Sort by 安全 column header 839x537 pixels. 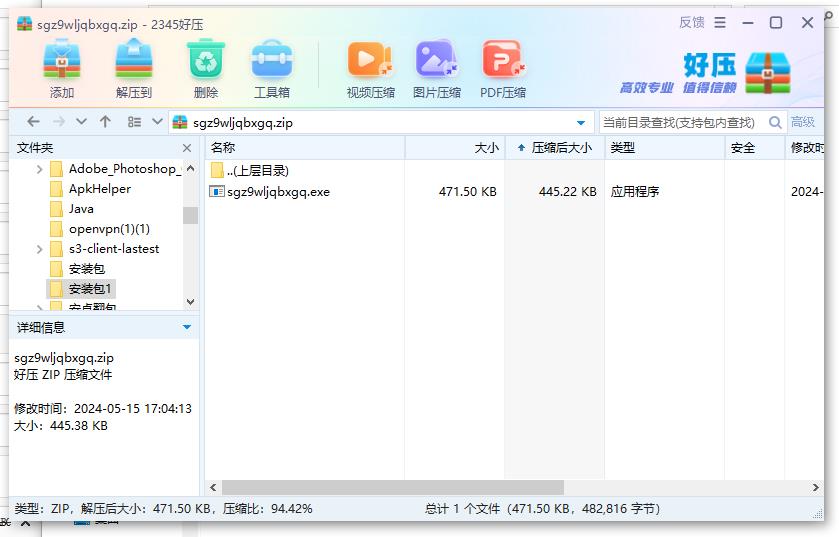[x=754, y=148]
